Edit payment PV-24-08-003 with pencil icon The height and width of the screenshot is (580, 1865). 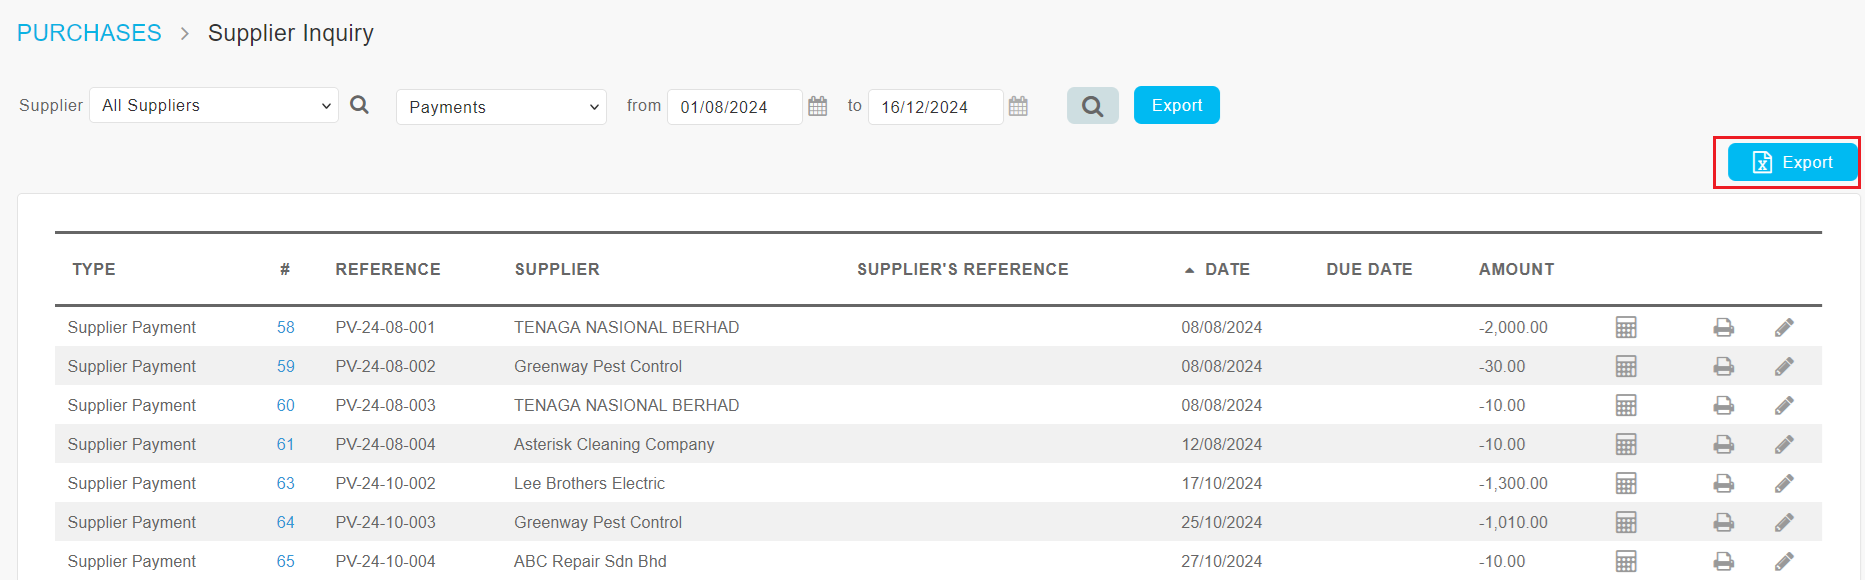click(x=1784, y=405)
